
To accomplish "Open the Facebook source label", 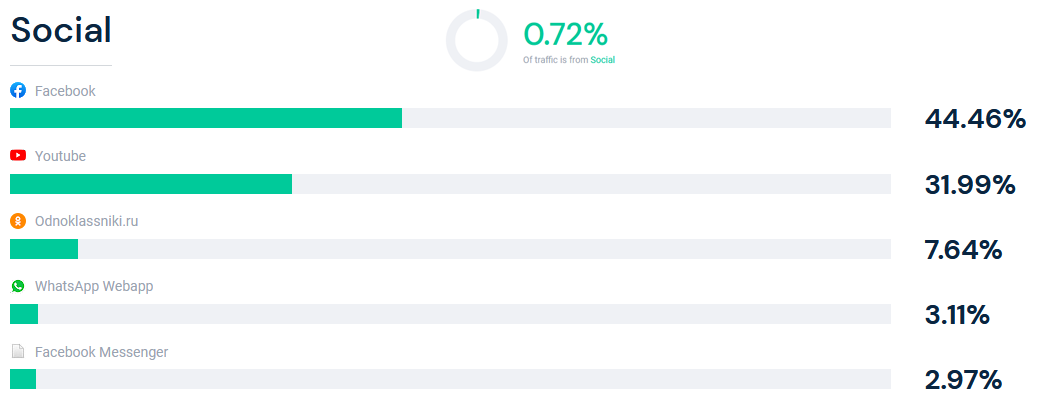I will coord(65,91).
